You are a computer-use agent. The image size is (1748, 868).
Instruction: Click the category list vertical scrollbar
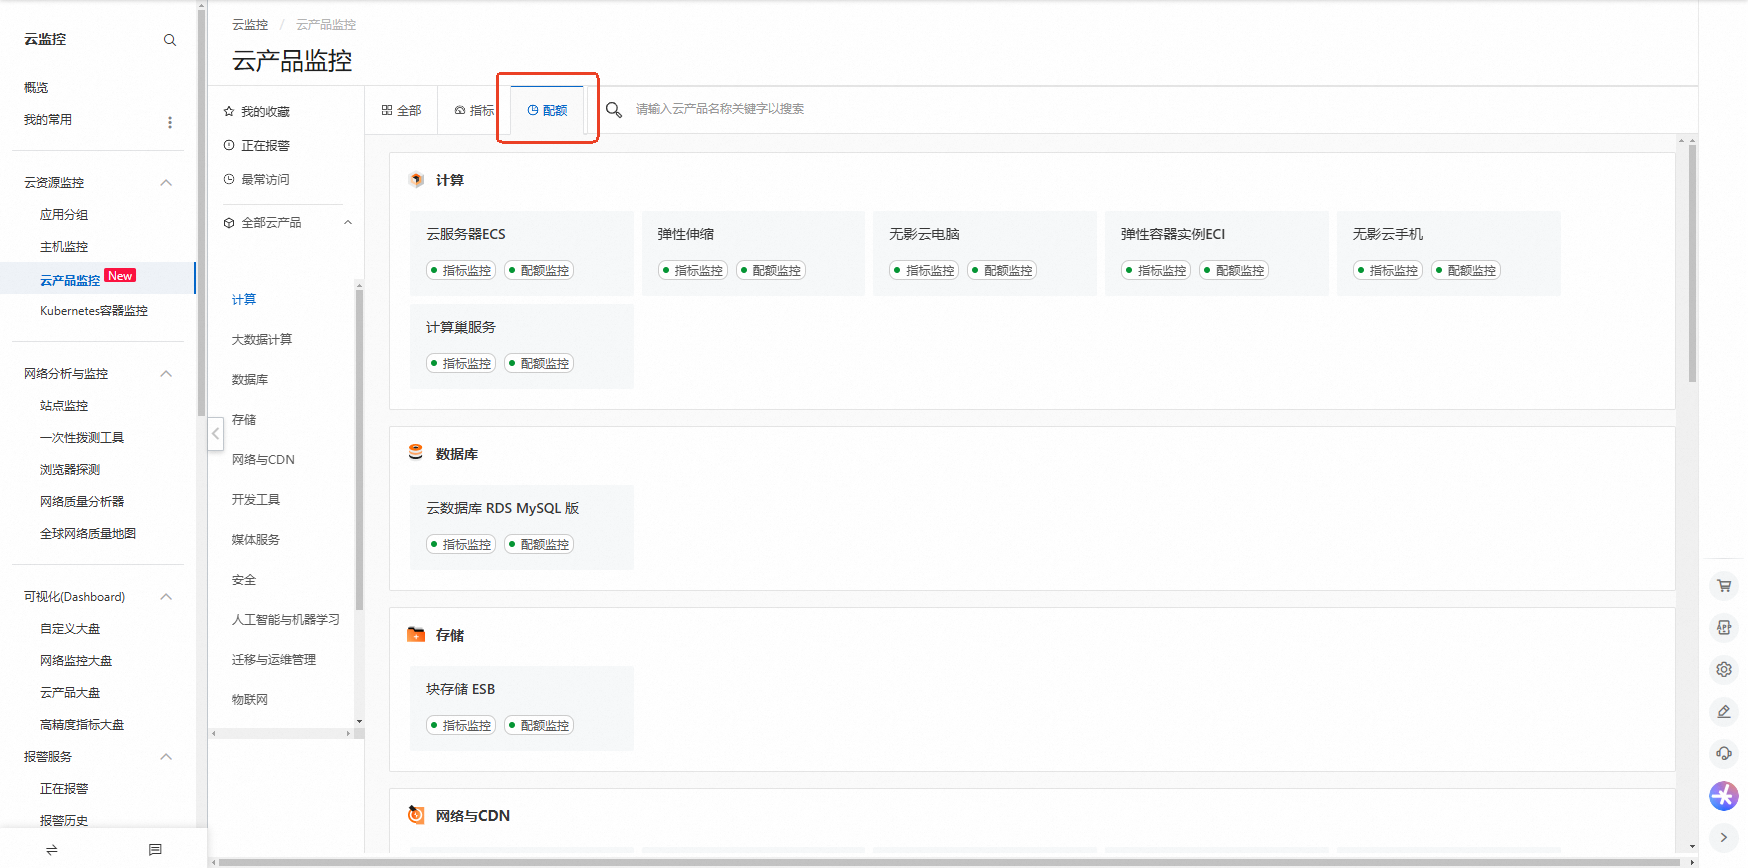pyautogui.click(x=359, y=450)
